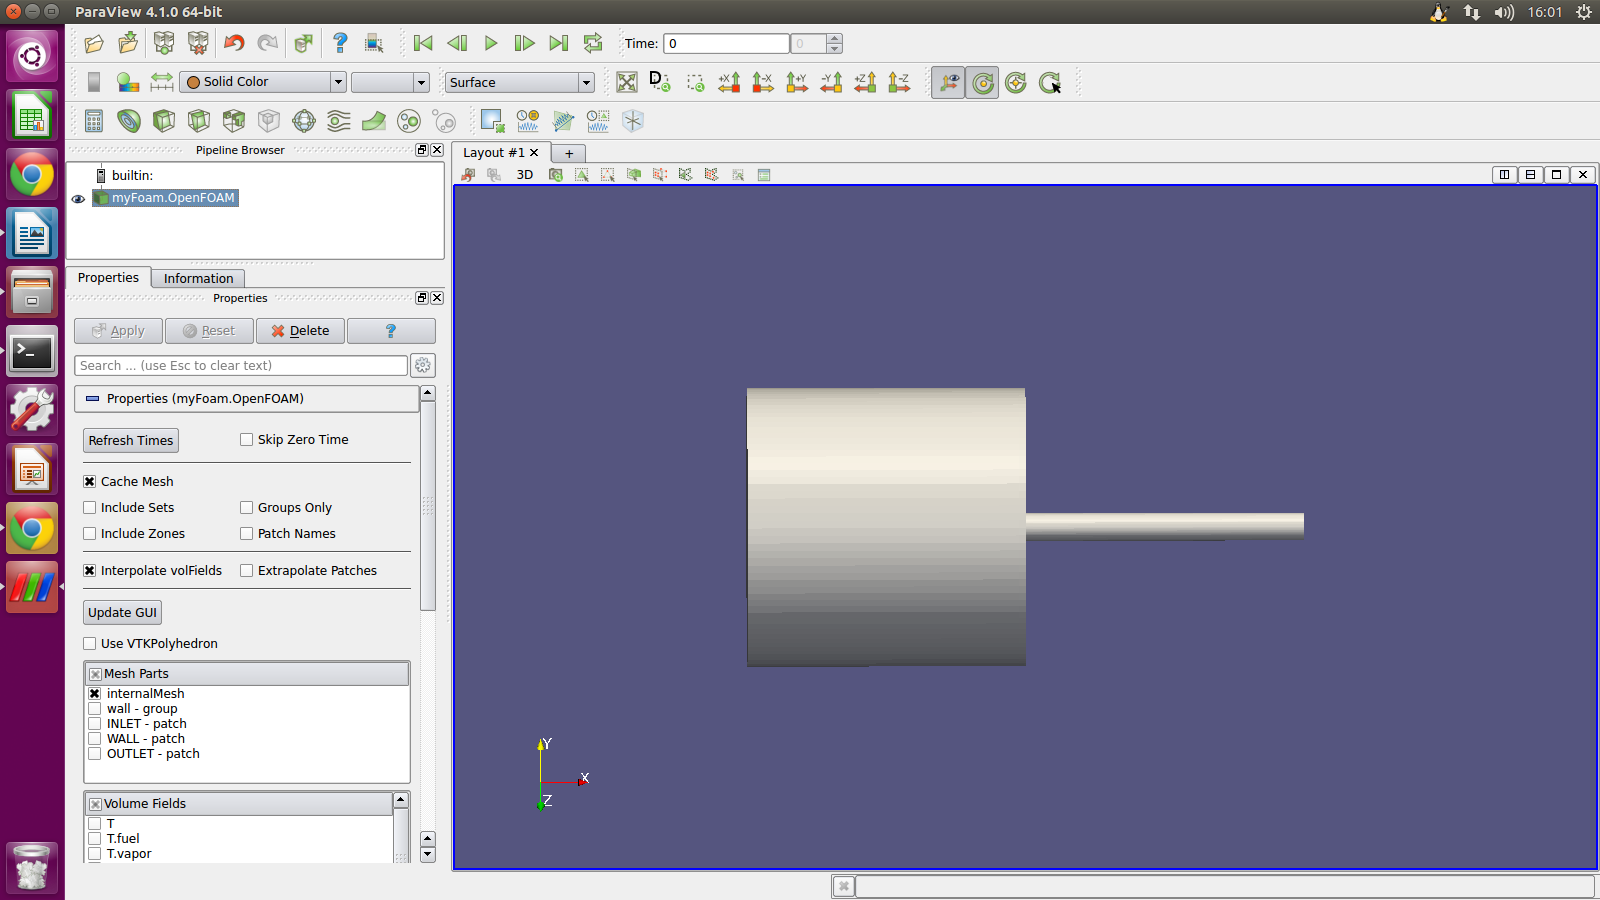Enable Use VTKPolyhedron checkbox
Image resolution: width=1600 pixels, height=900 pixels.
point(90,643)
